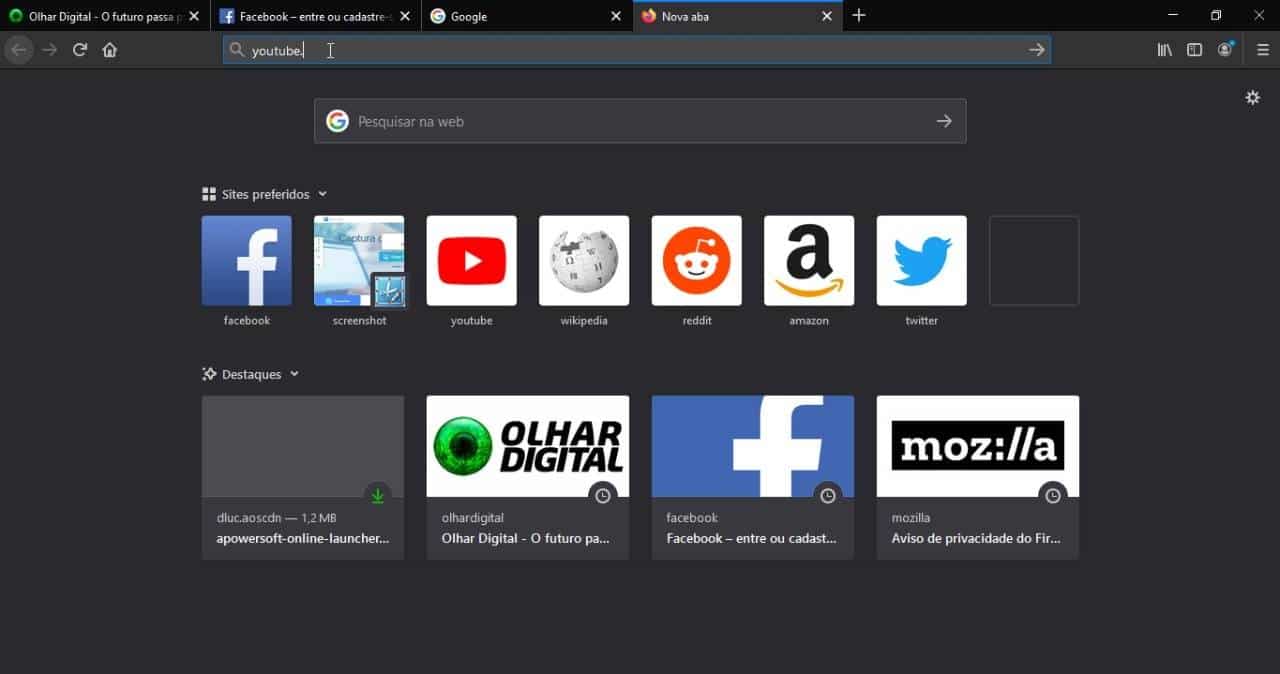Click the address bar go arrow

click(x=1037, y=50)
